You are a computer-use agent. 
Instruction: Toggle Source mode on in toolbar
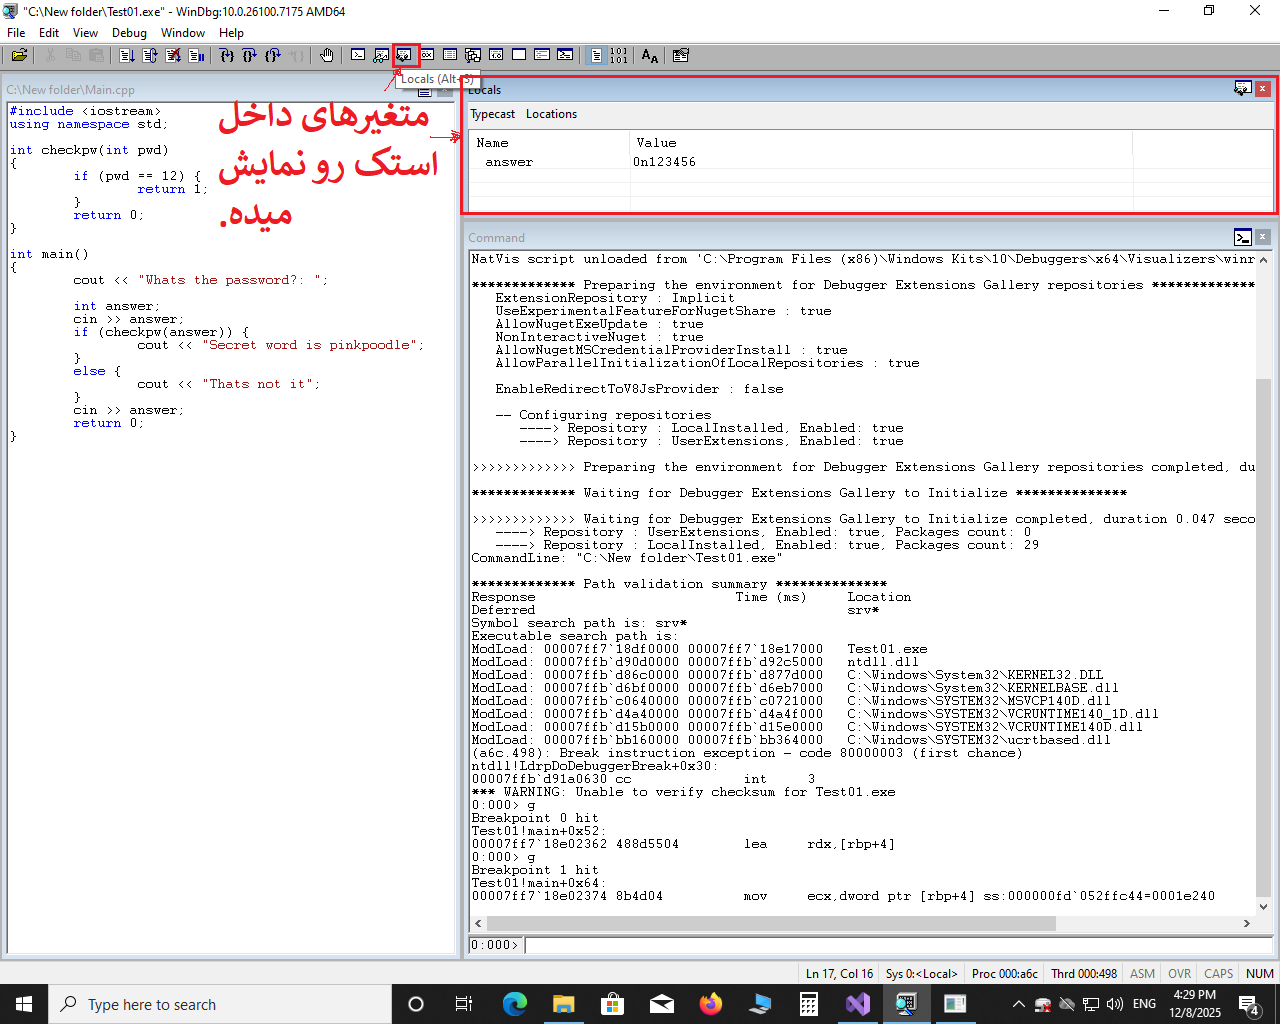596,56
